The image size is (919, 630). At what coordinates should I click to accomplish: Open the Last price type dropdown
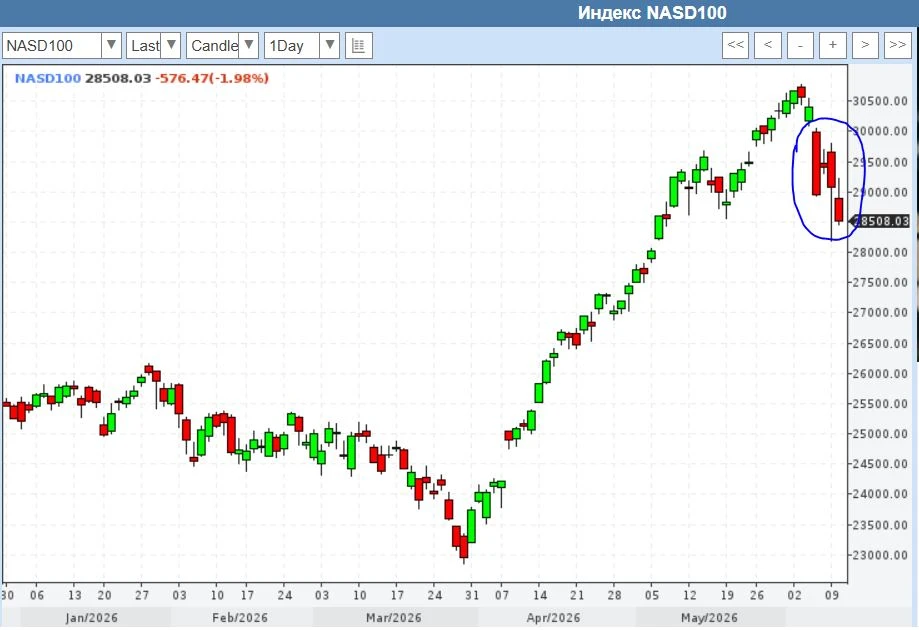(x=154, y=45)
